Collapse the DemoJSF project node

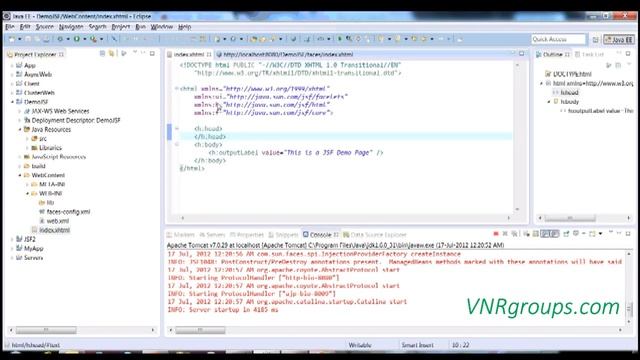pyautogui.click(x=12, y=102)
